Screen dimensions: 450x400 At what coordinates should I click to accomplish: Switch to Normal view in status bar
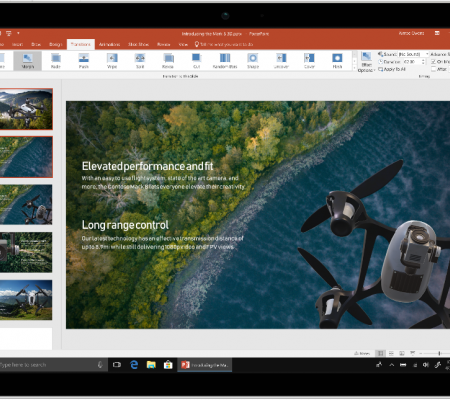point(380,353)
